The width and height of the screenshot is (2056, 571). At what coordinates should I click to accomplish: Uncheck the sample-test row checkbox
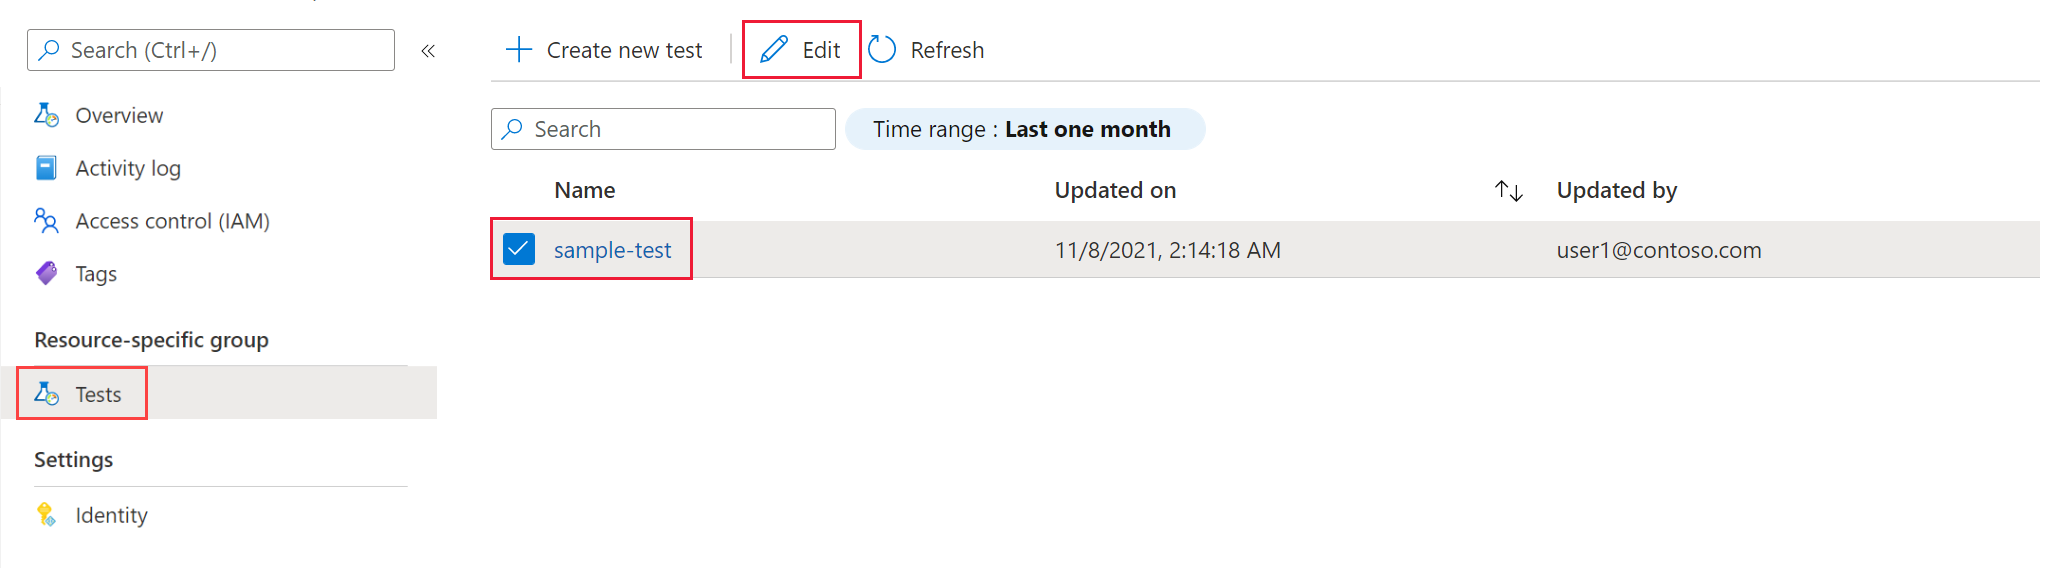pos(519,249)
